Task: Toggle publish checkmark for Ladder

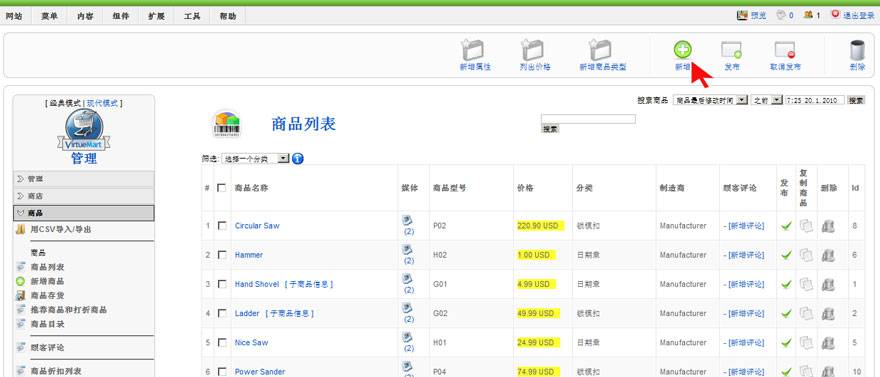Action: (786, 313)
